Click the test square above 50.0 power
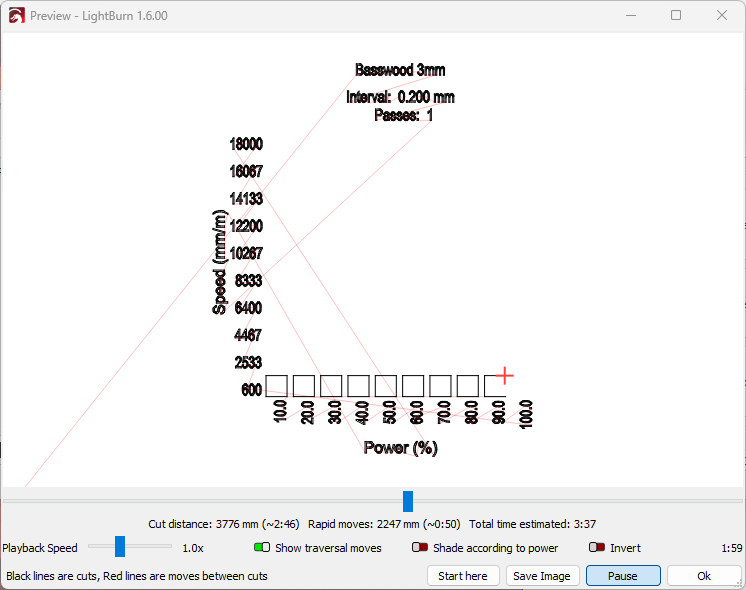 click(x=386, y=386)
